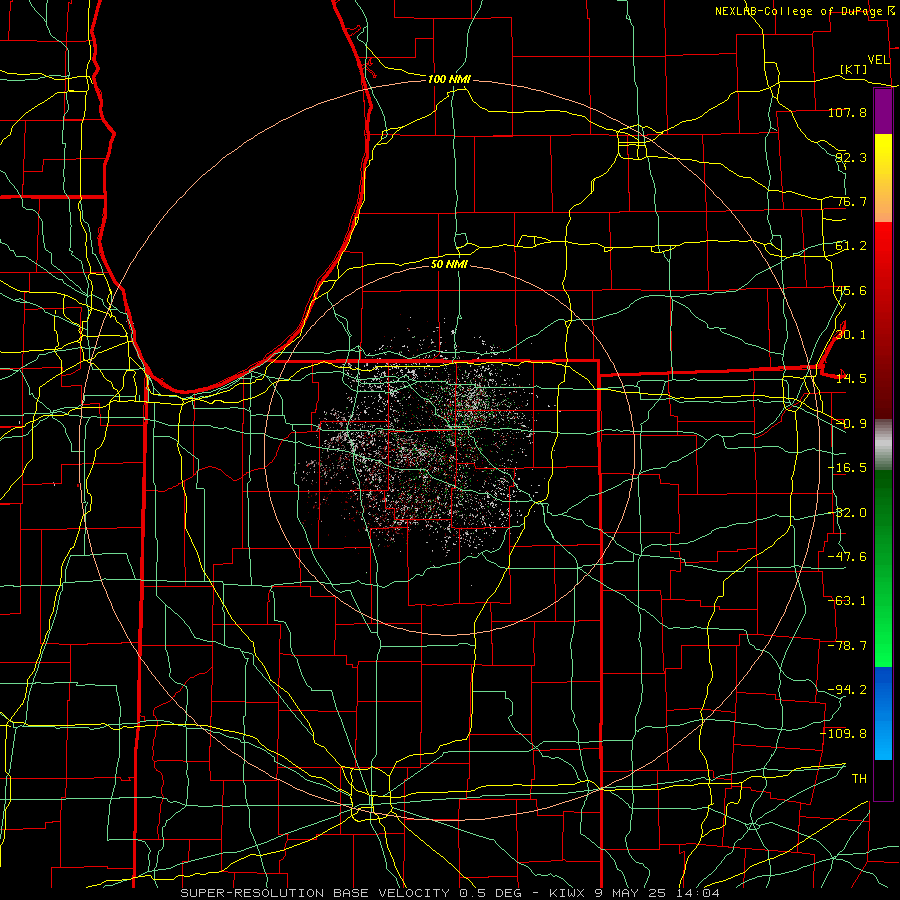Click the TH label below the scale
This screenshot has height=900, width=900.
[859, 778]
